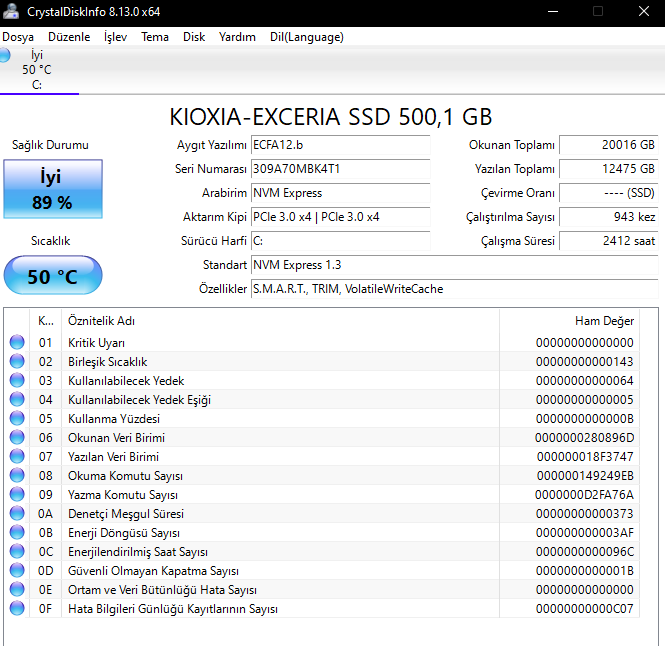Click the CrystalDiskInfo app icon in title bar
Viewport: 665px width, 646px height.
[11, 11]
